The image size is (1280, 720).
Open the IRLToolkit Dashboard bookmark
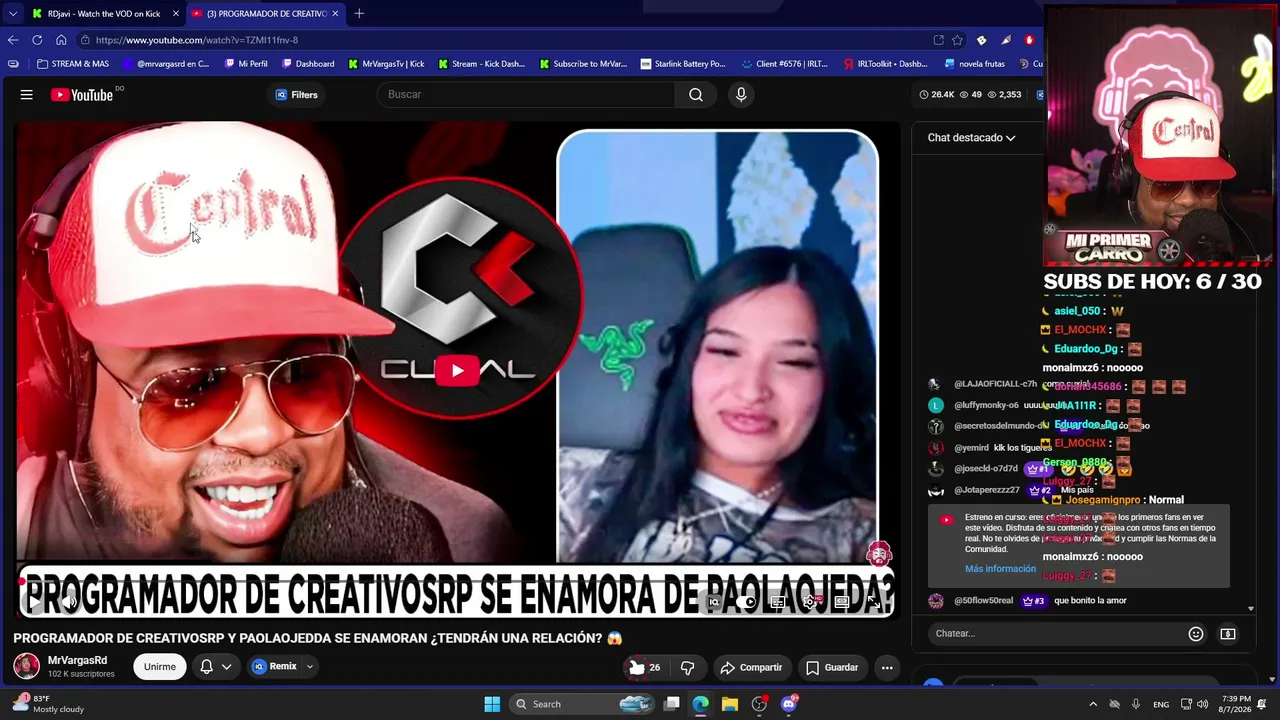886,64
